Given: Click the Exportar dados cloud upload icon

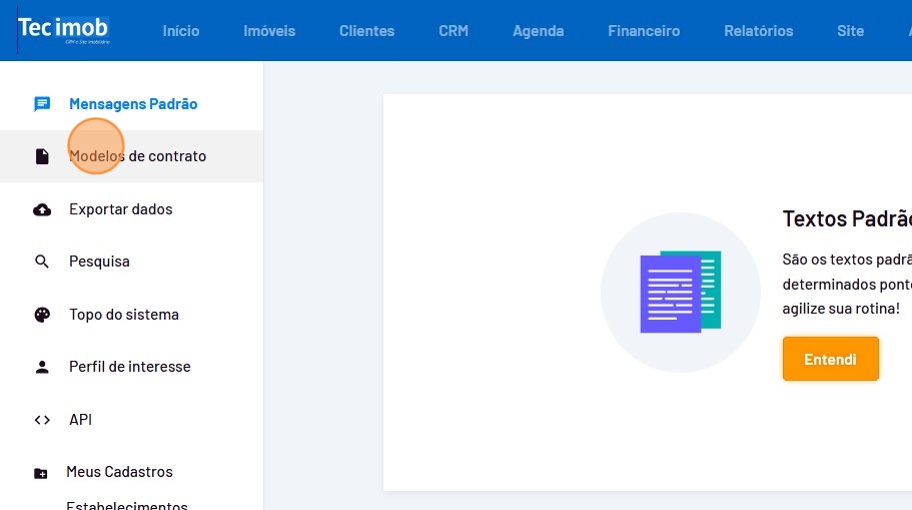Looking at the screenshot, I should coord(42,210).
